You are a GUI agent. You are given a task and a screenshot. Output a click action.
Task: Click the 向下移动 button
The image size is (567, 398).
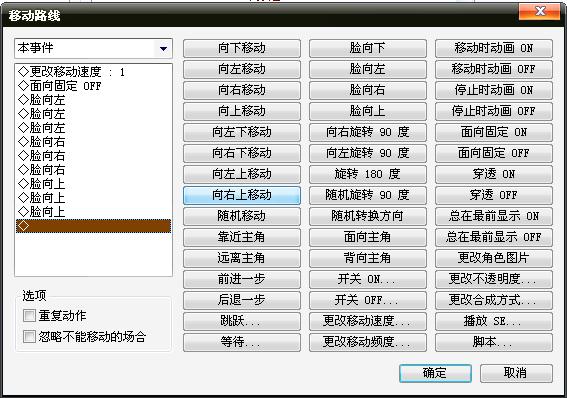pos(242,48)
